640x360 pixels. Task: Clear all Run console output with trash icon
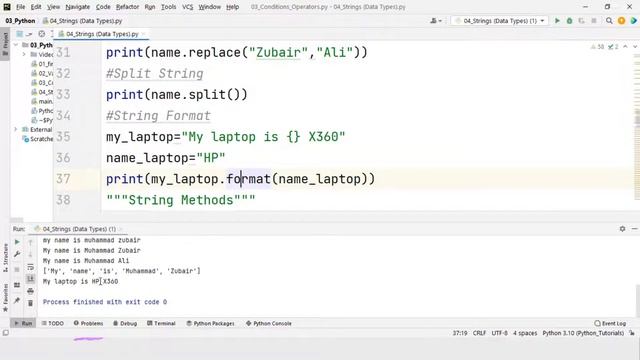[x=30, y=303]
